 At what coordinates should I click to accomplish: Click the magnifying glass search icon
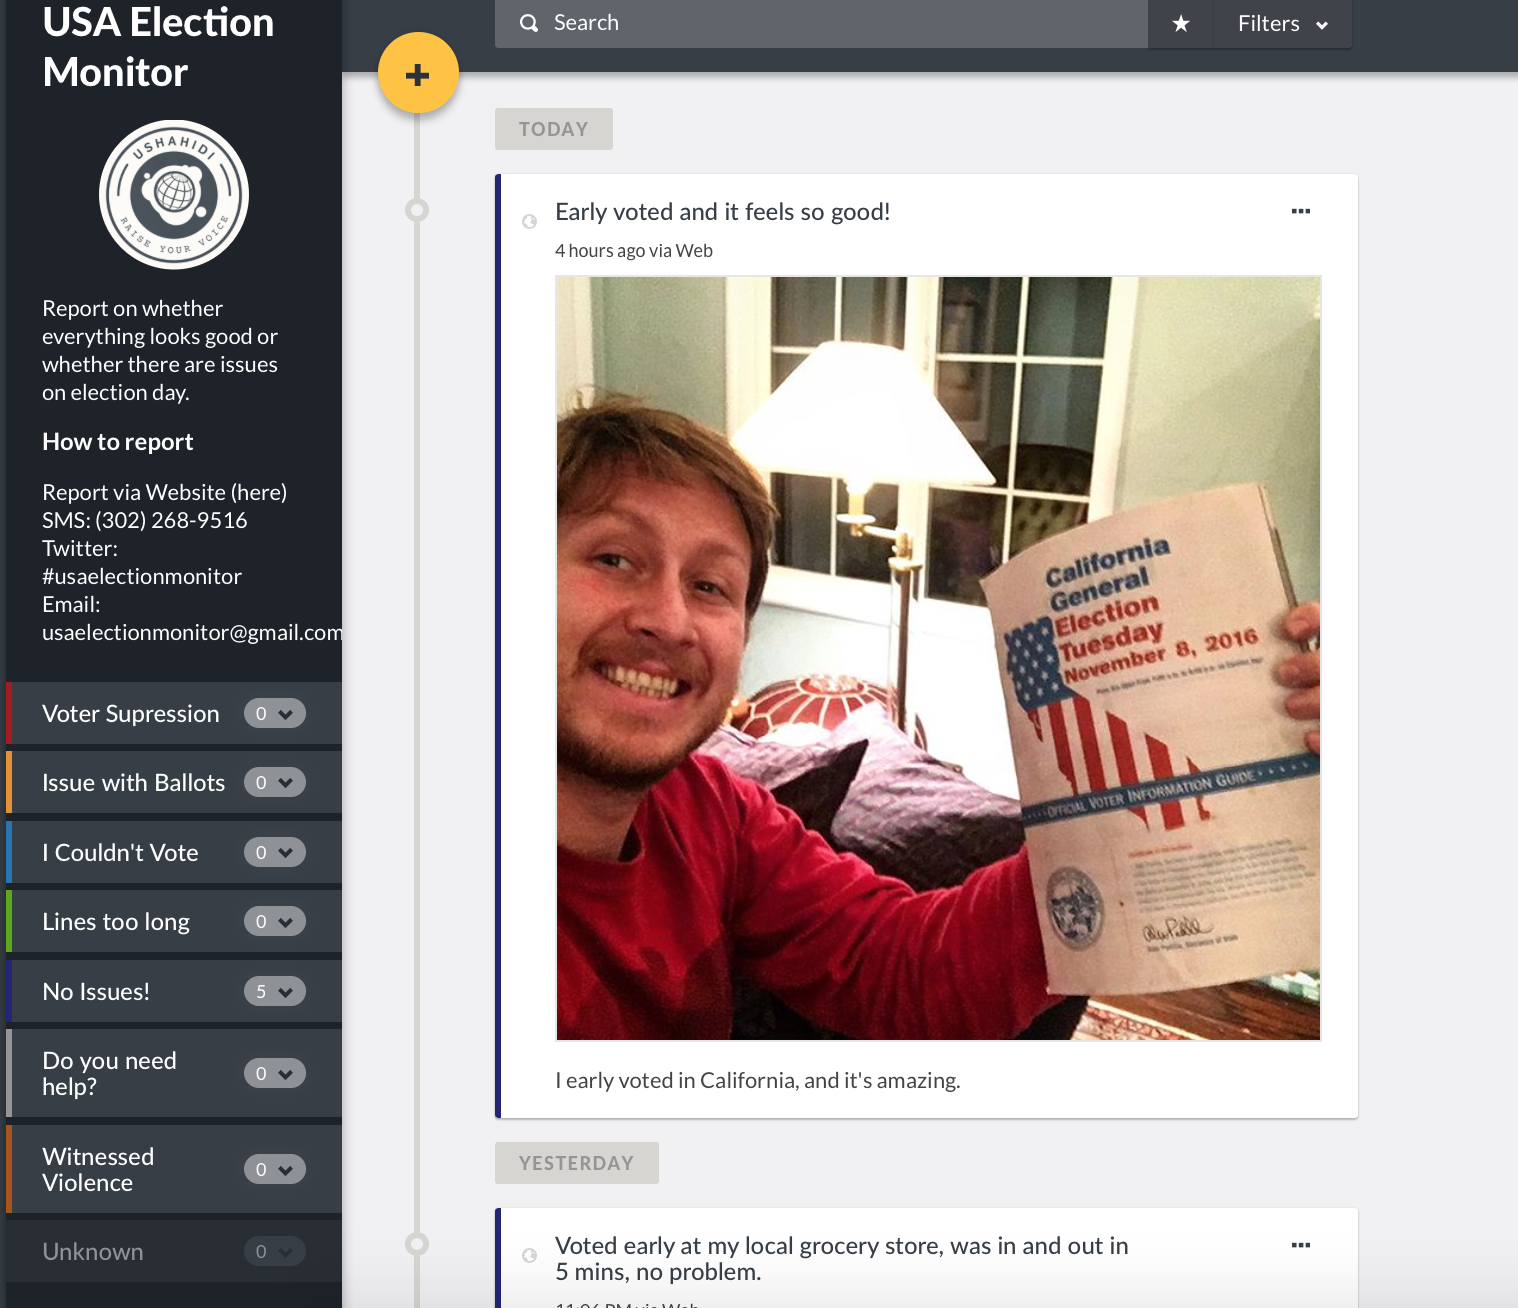click(528, 22)
